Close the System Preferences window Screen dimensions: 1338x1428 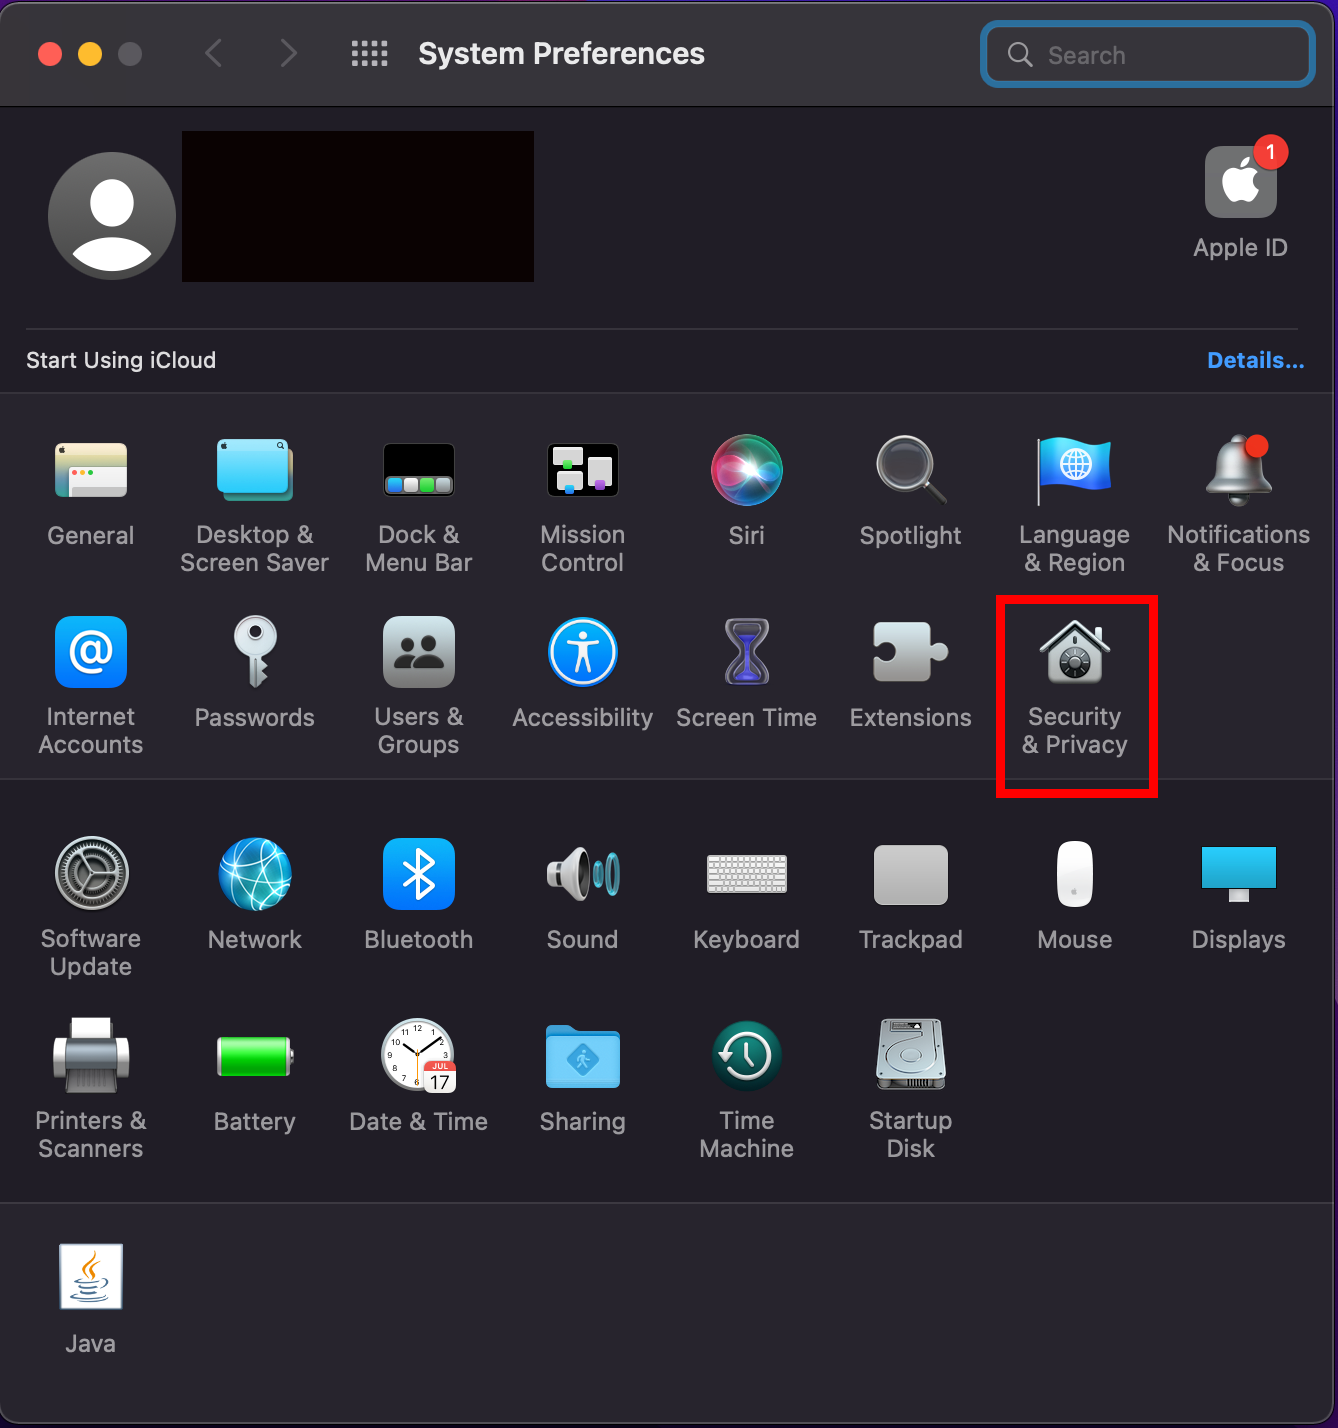[x=50, y=54]
